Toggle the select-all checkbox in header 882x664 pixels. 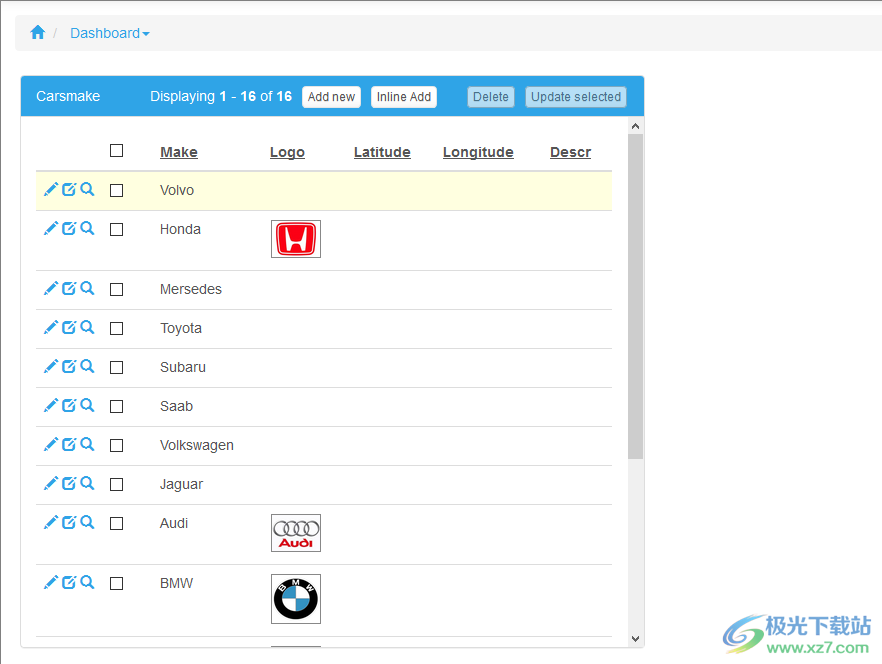click(117, 151)
